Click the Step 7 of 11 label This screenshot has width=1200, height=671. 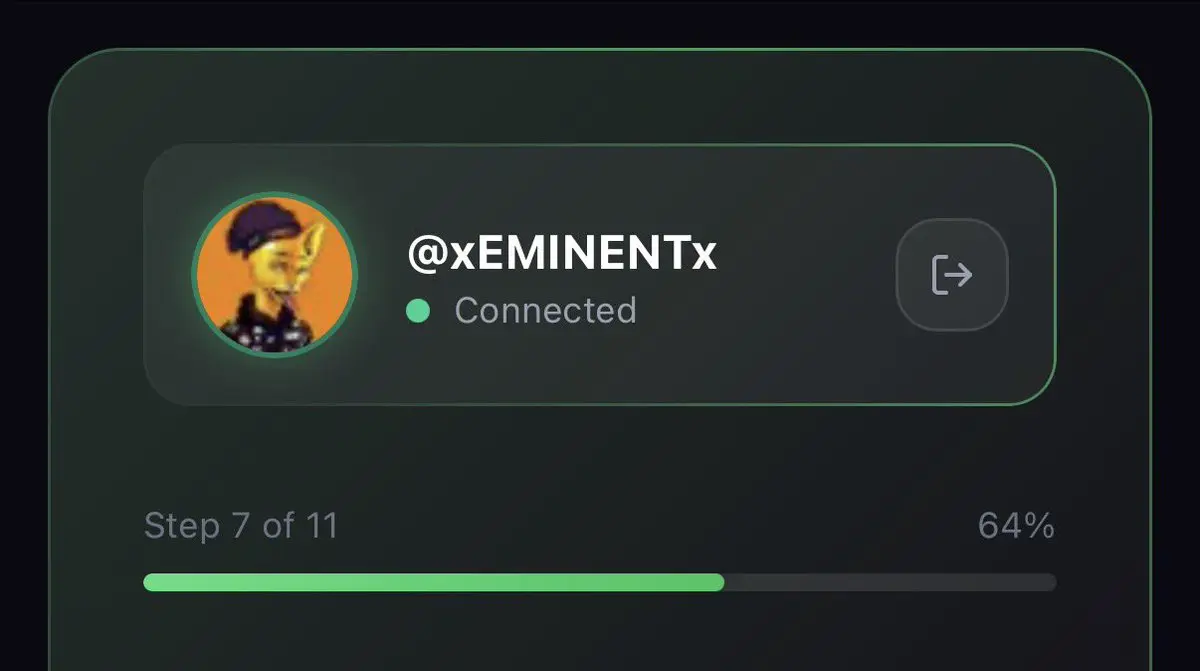pos(241,526)
